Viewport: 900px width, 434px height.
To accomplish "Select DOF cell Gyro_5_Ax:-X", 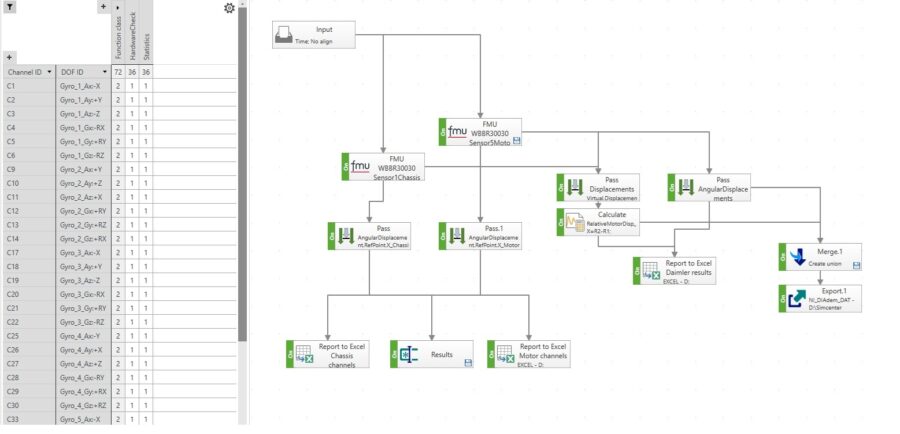I will click(83, 419).
